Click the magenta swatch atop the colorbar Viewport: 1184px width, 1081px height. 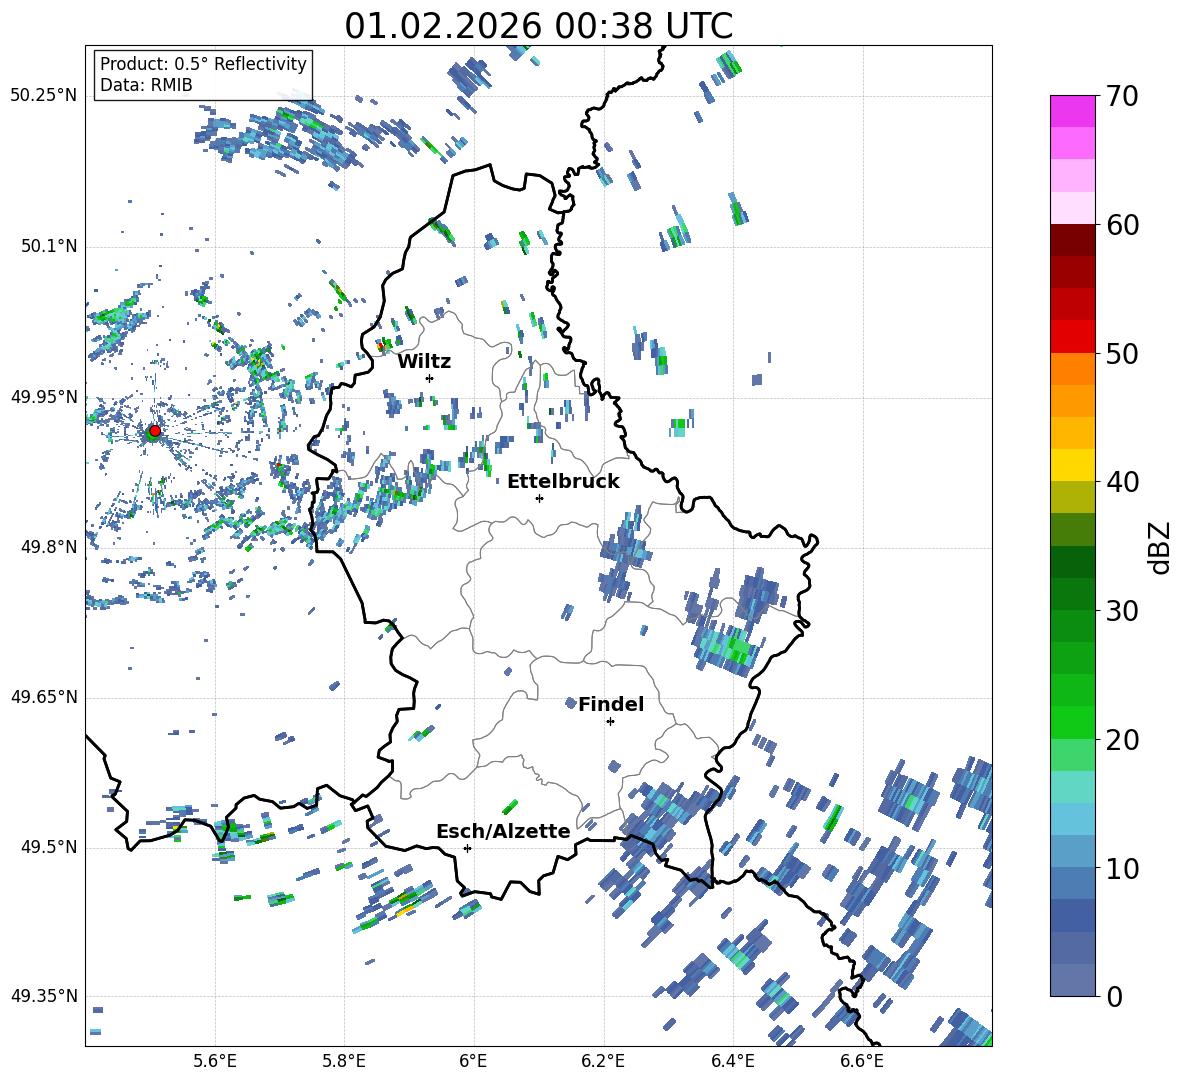(x=1072, y=111)
